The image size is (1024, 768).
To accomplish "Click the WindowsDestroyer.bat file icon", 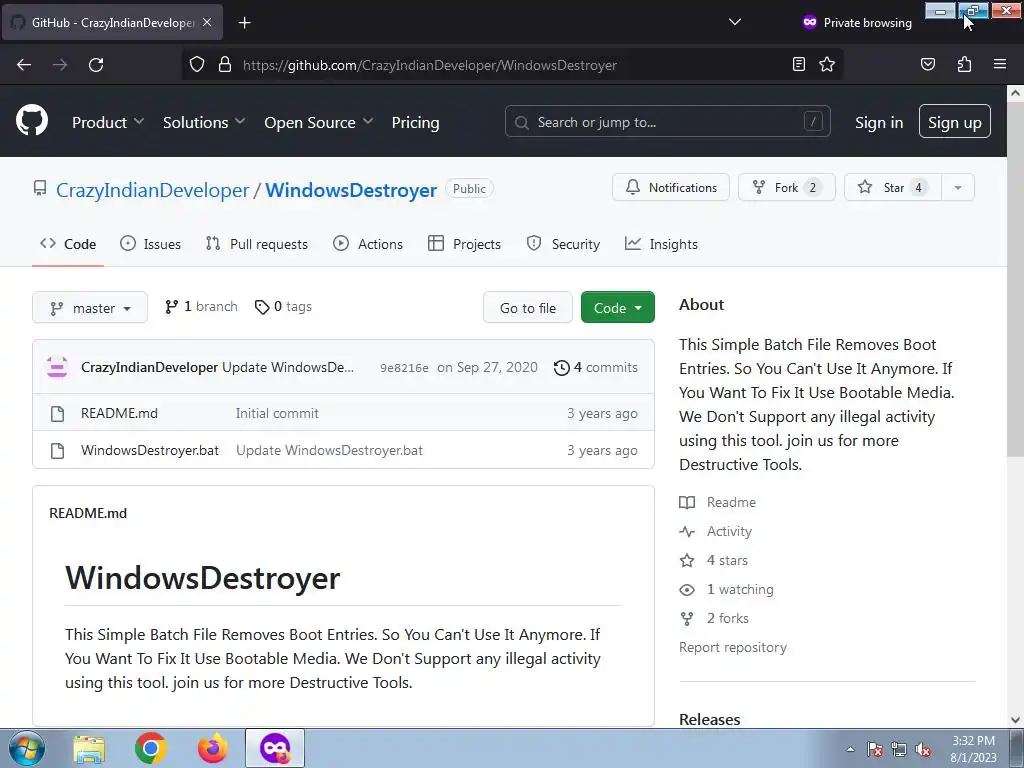I will point(57,451).
